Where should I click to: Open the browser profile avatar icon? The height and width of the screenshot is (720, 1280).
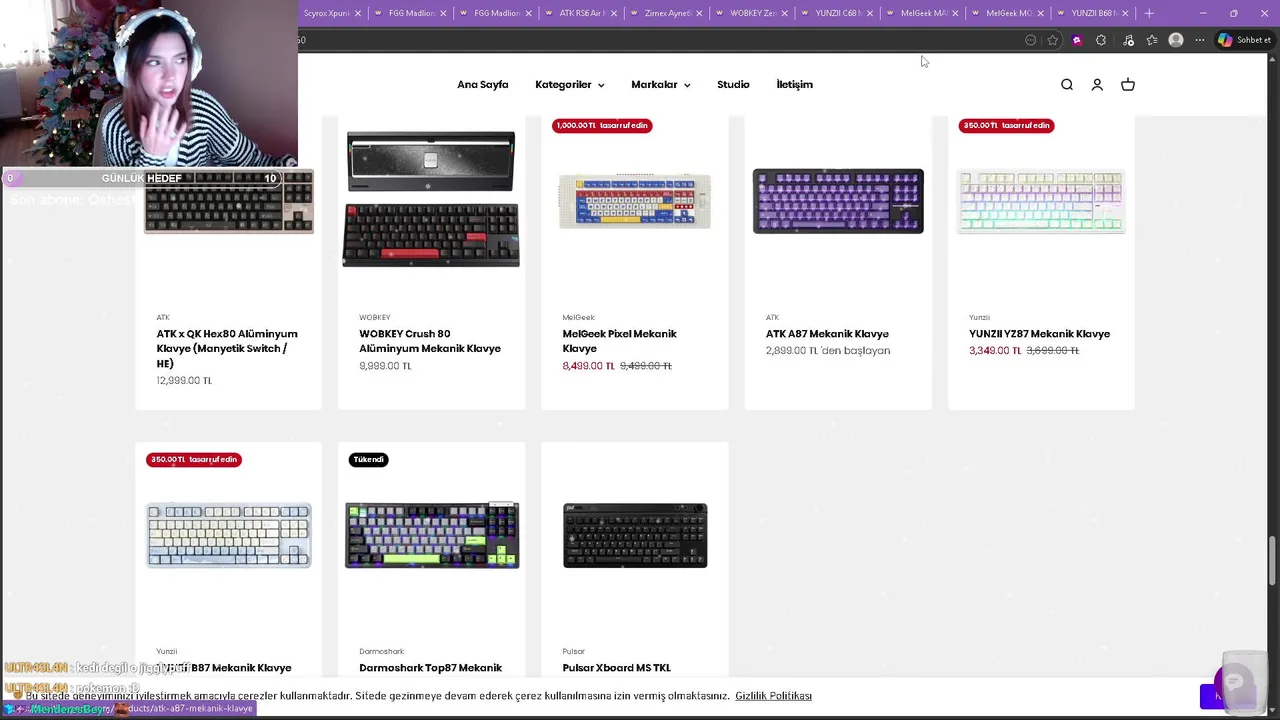[1176, 40]
